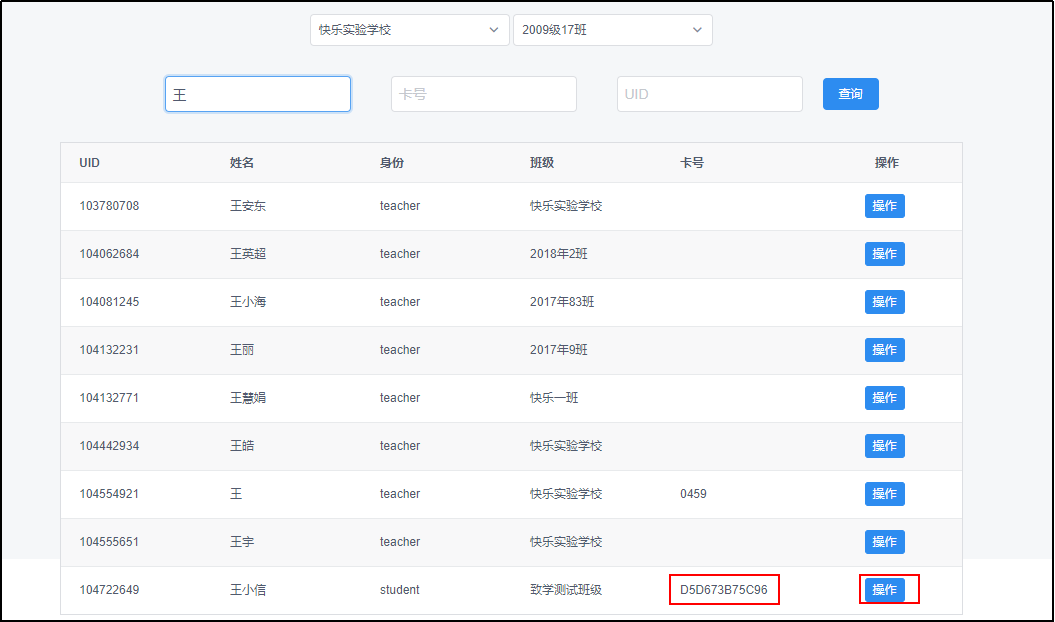
Task: Click 操作 button for 王丽
Action: [884, 350]
